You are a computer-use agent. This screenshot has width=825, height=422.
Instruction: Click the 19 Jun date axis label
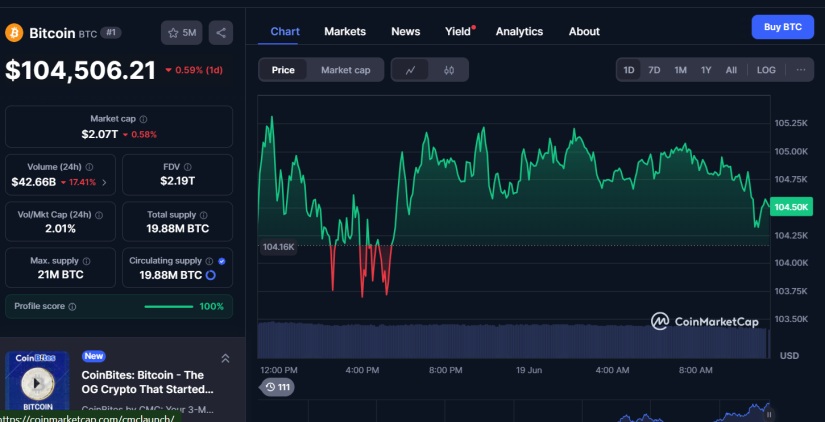[529, 370]
